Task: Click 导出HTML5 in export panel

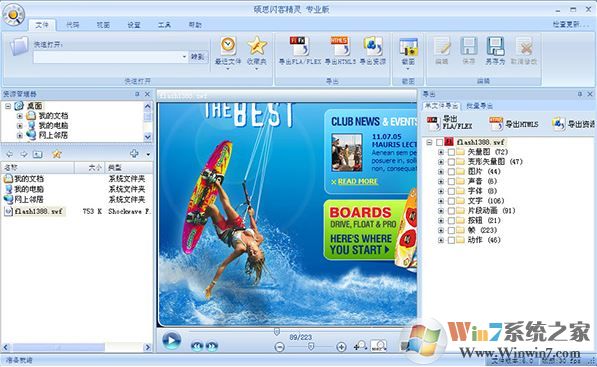Action: pos(514,124)
